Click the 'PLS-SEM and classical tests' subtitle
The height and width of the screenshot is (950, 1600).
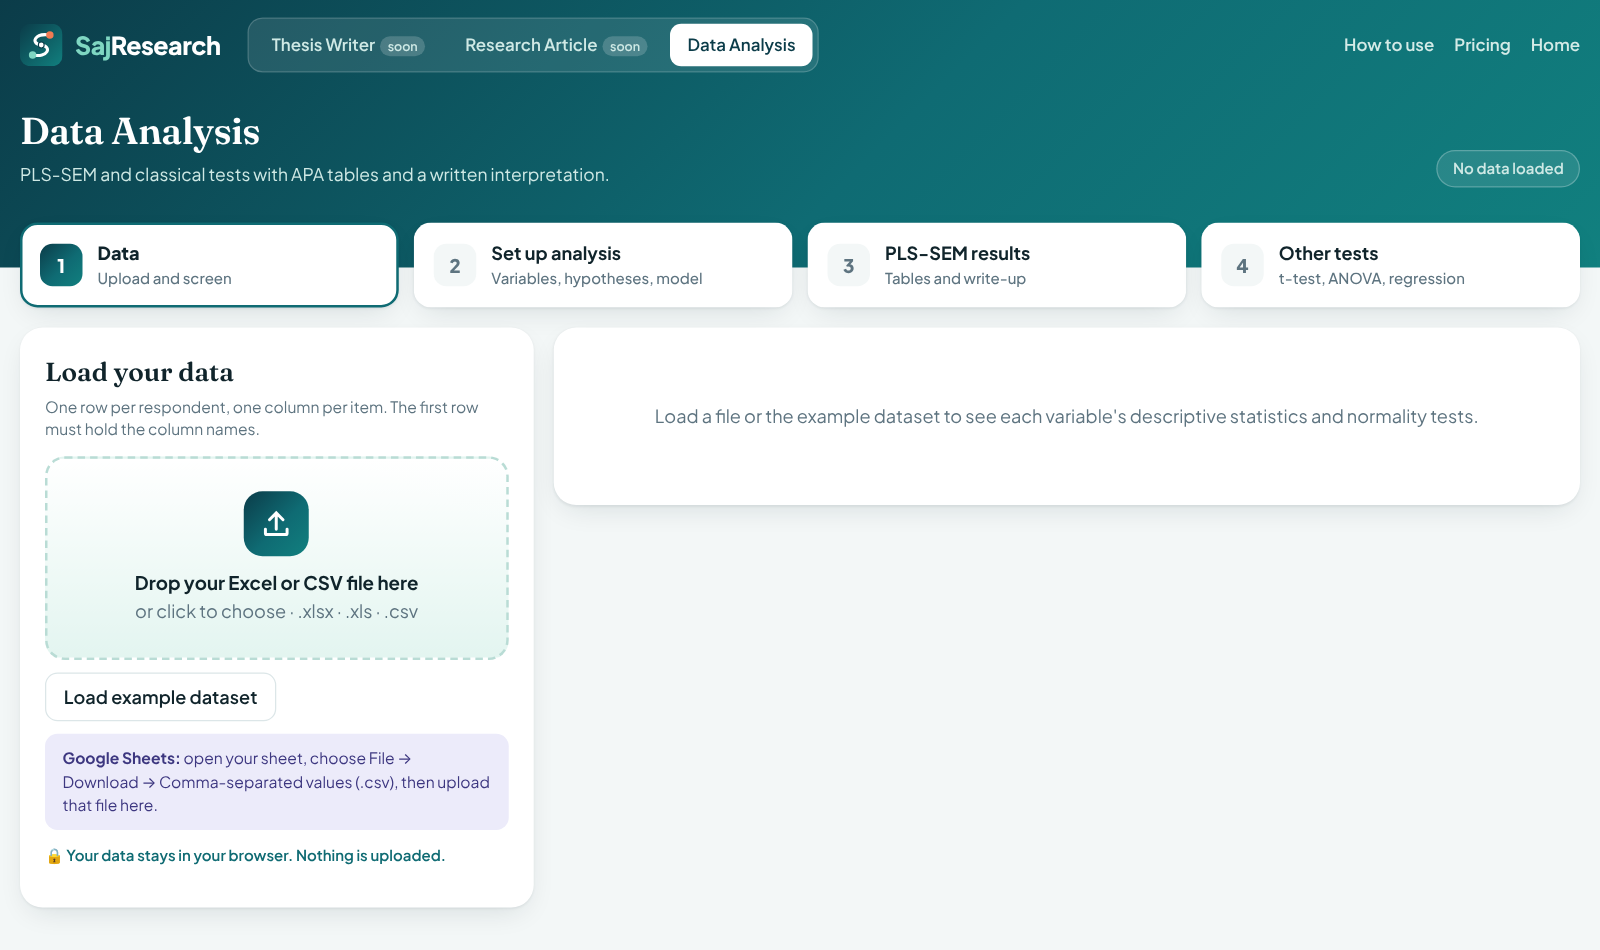tap(314, 175)
